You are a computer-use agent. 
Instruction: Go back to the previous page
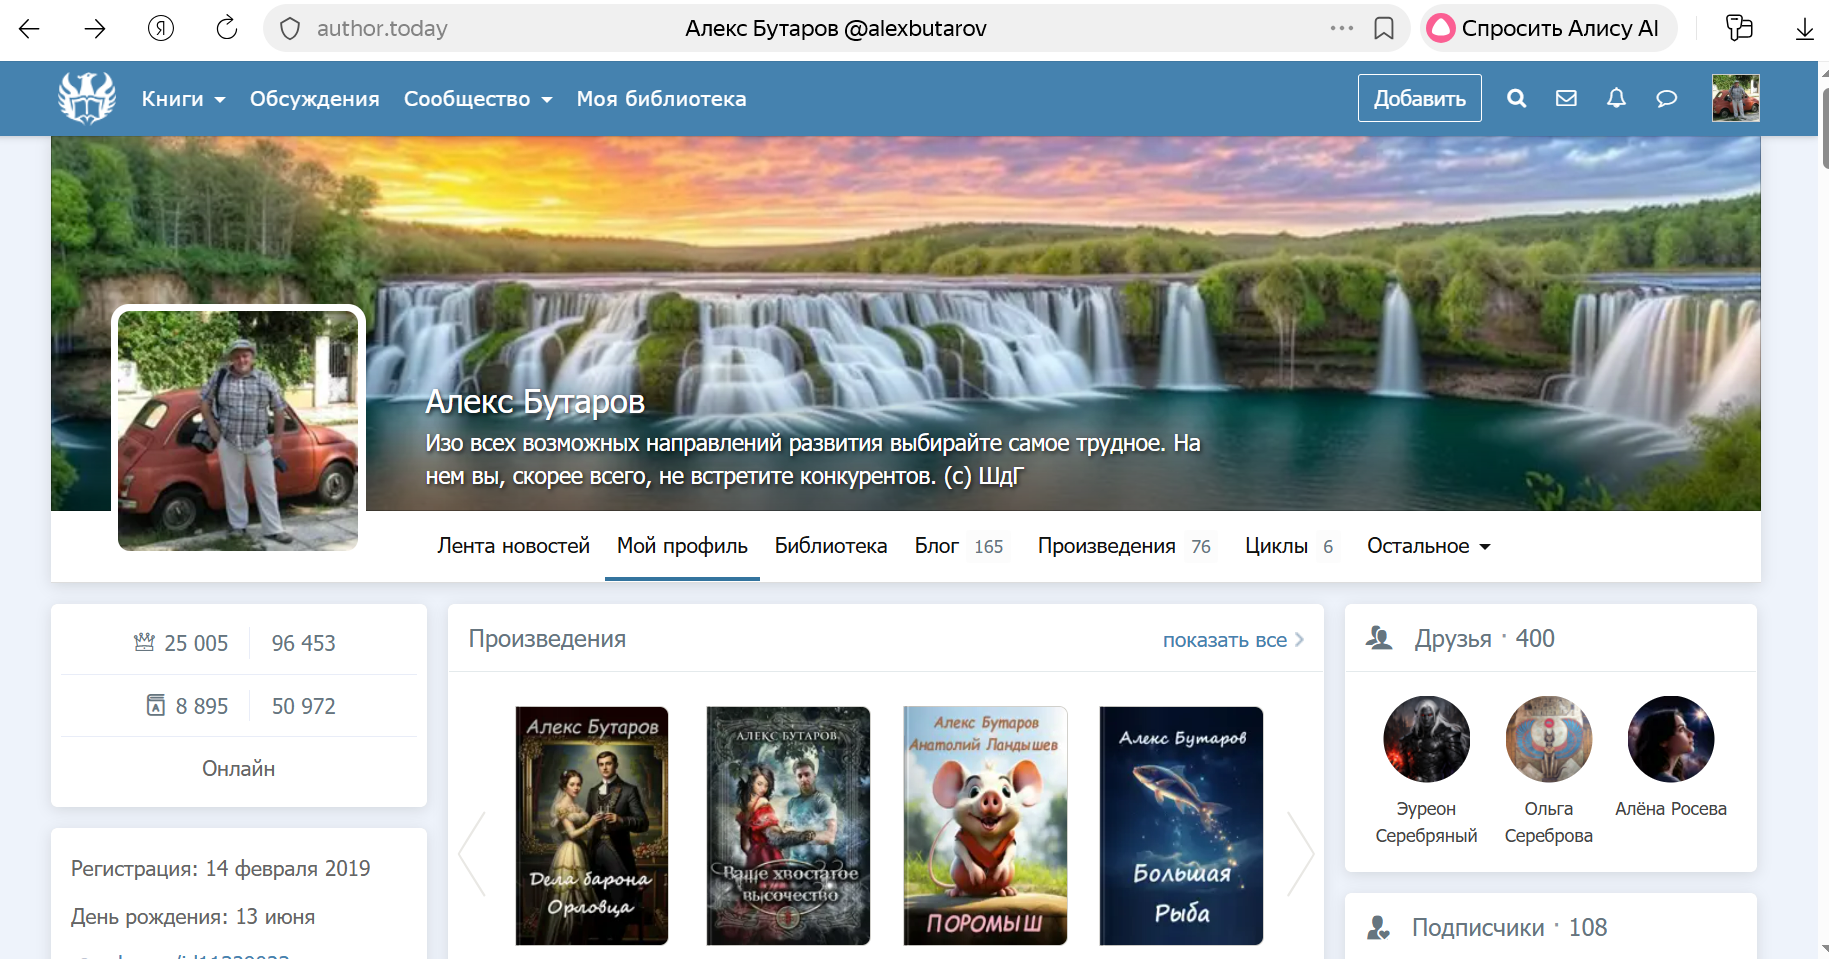[29, 28]
